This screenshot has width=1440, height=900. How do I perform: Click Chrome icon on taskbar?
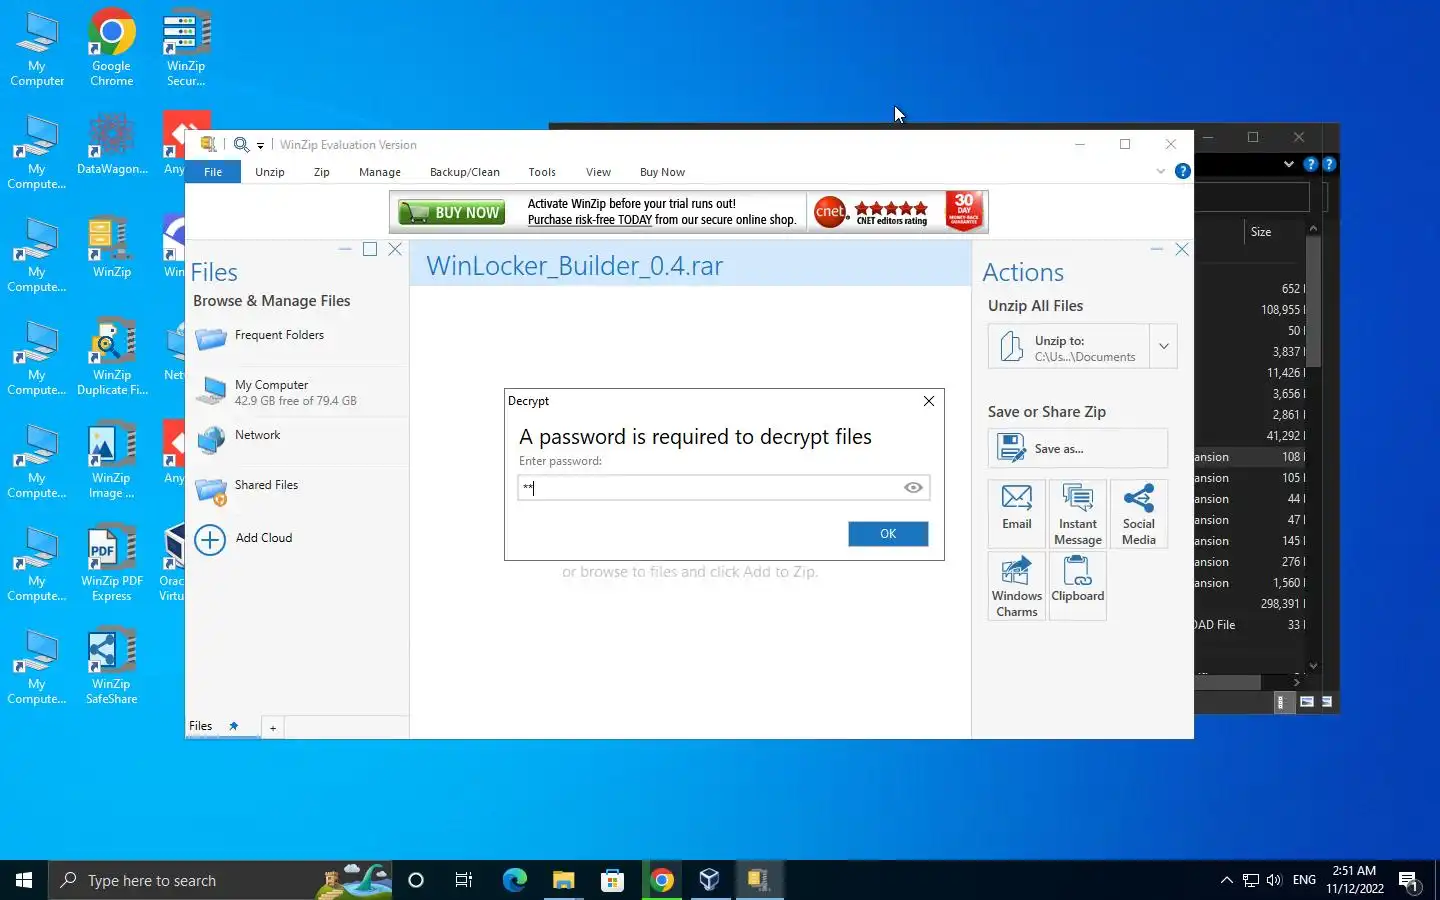click(x=661, y=880)
